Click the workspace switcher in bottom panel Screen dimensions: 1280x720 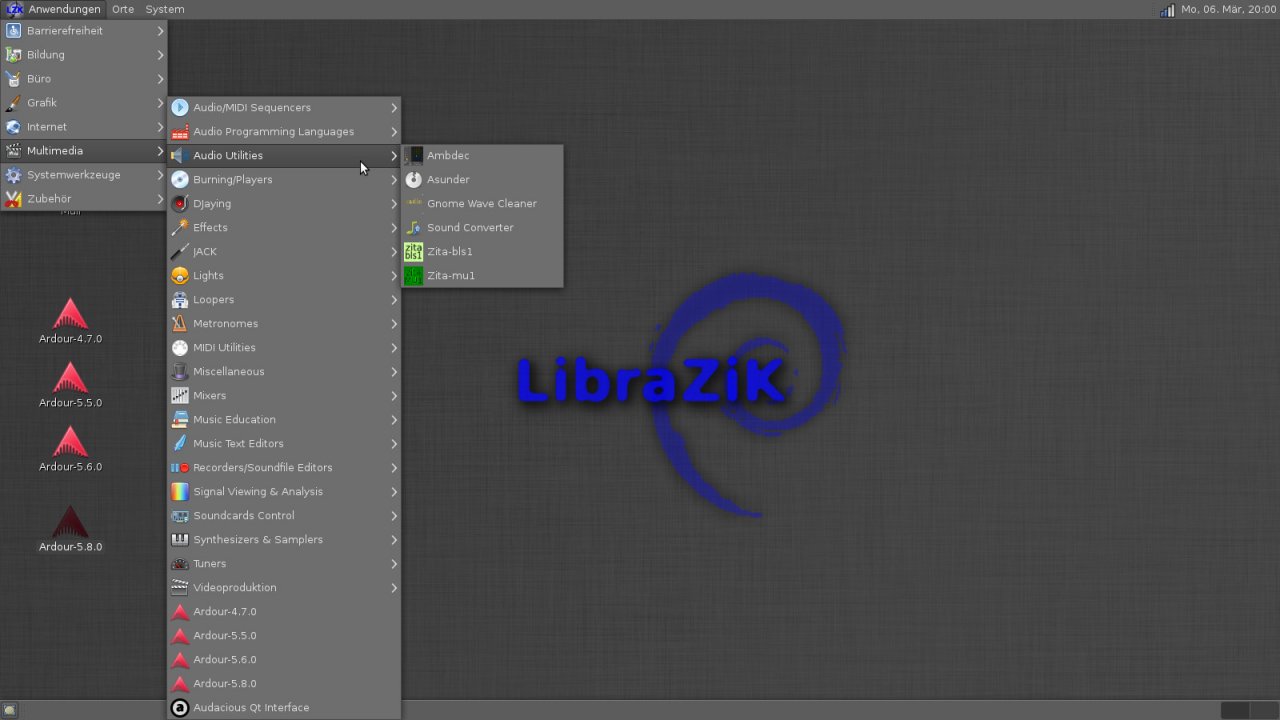(1248, 710)
